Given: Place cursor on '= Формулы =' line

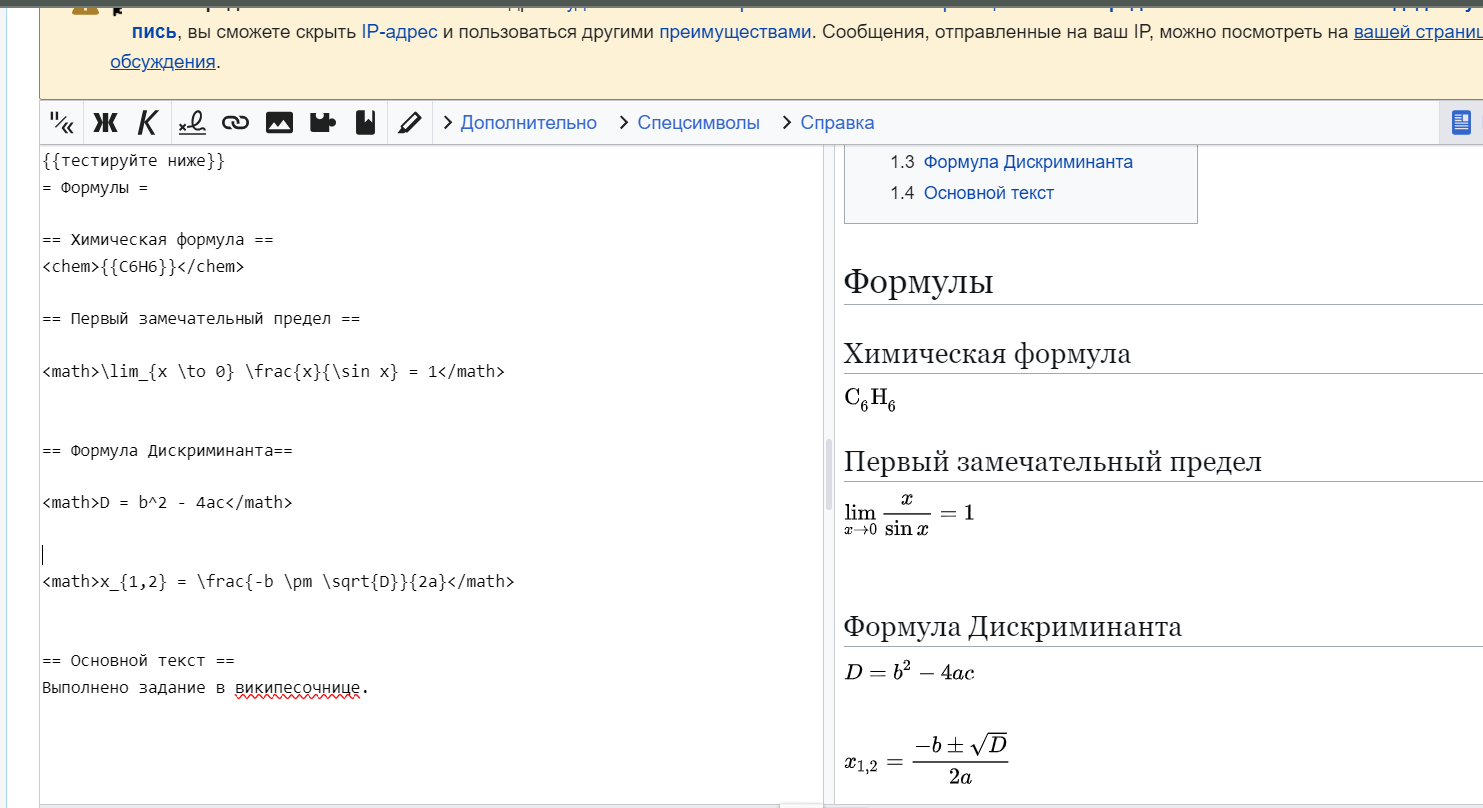Looking at the screenshot, I should point(95,188).
